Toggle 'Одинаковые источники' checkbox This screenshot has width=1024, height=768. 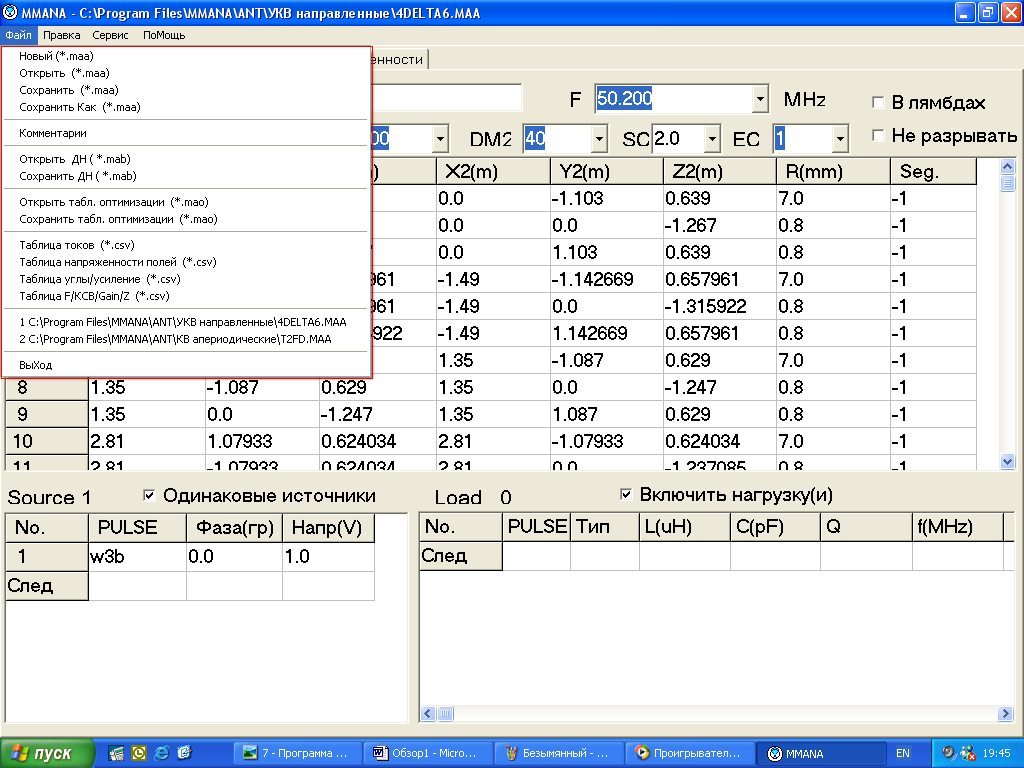tap(149, 496)
